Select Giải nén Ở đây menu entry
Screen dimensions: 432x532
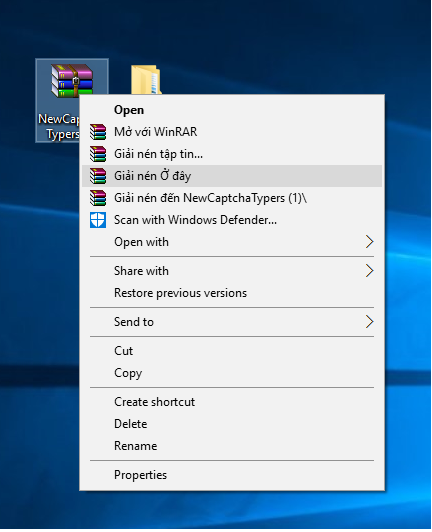point(232,176)
